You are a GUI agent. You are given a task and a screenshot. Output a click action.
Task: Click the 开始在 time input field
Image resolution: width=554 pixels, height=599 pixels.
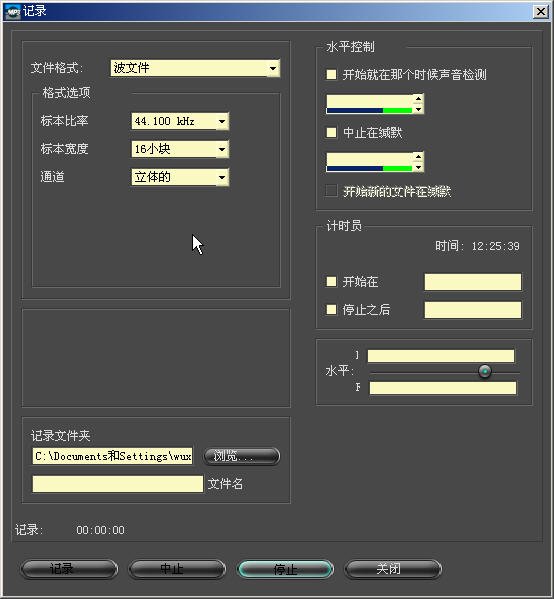[x=473, y=282]
